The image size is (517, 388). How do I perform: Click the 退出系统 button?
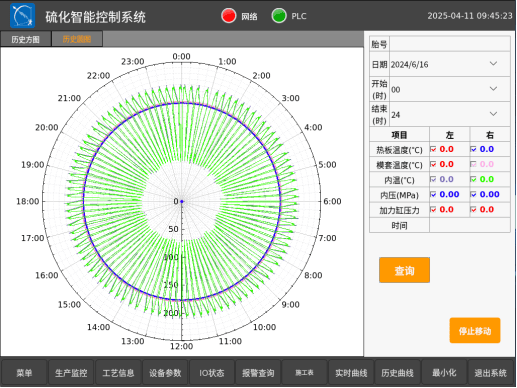(490, 373)
